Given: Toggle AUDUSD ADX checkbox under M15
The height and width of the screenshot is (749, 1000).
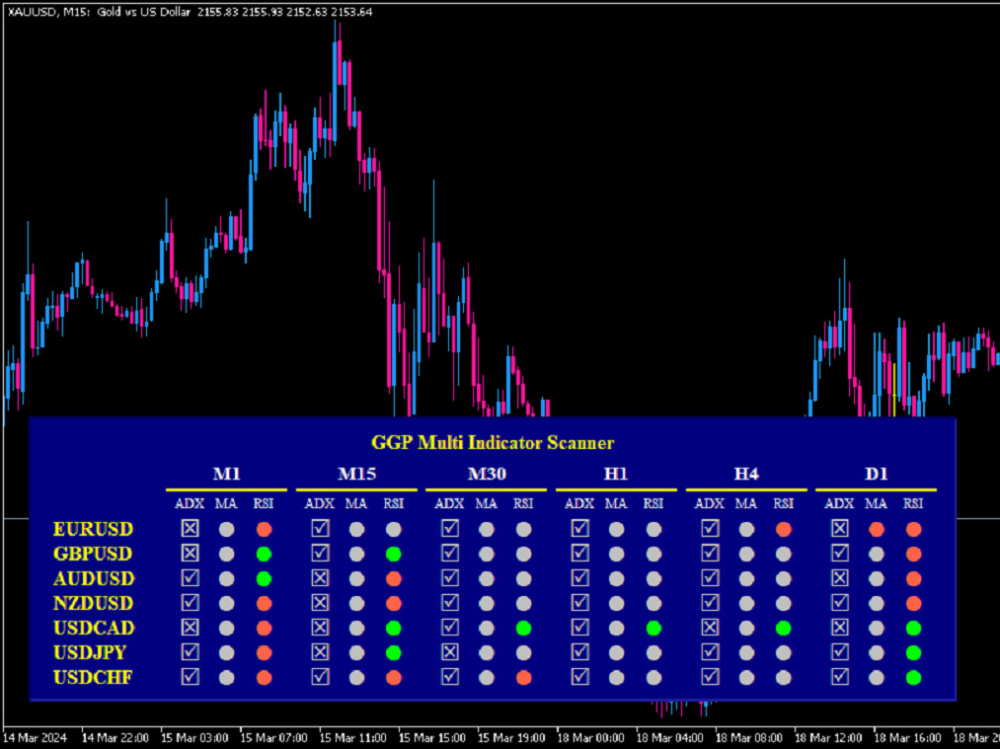Looking at the screenshot, I should point(320,578).
